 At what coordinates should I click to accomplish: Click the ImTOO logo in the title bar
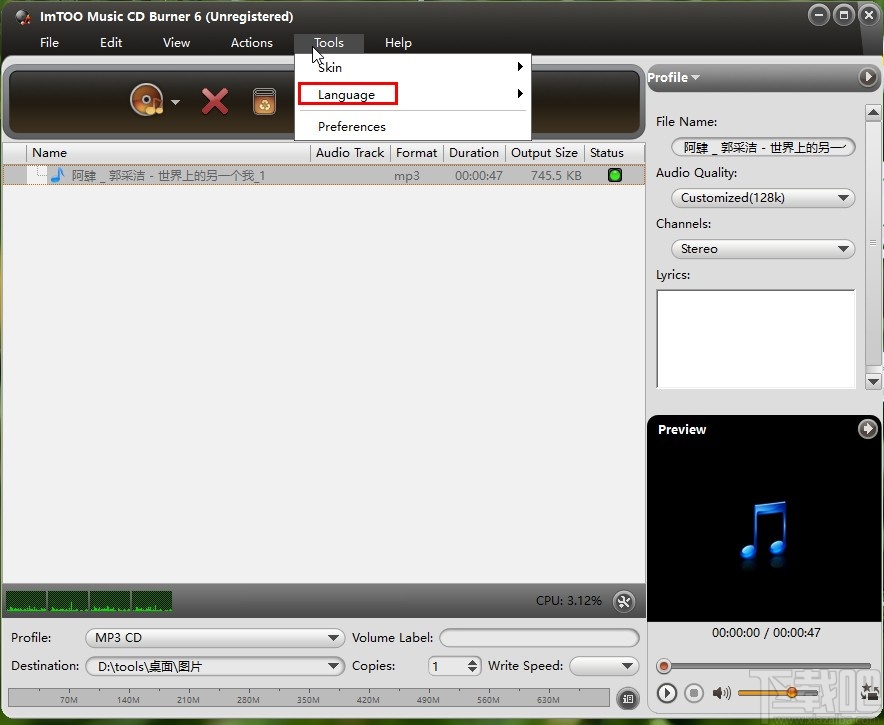(20, 16)
